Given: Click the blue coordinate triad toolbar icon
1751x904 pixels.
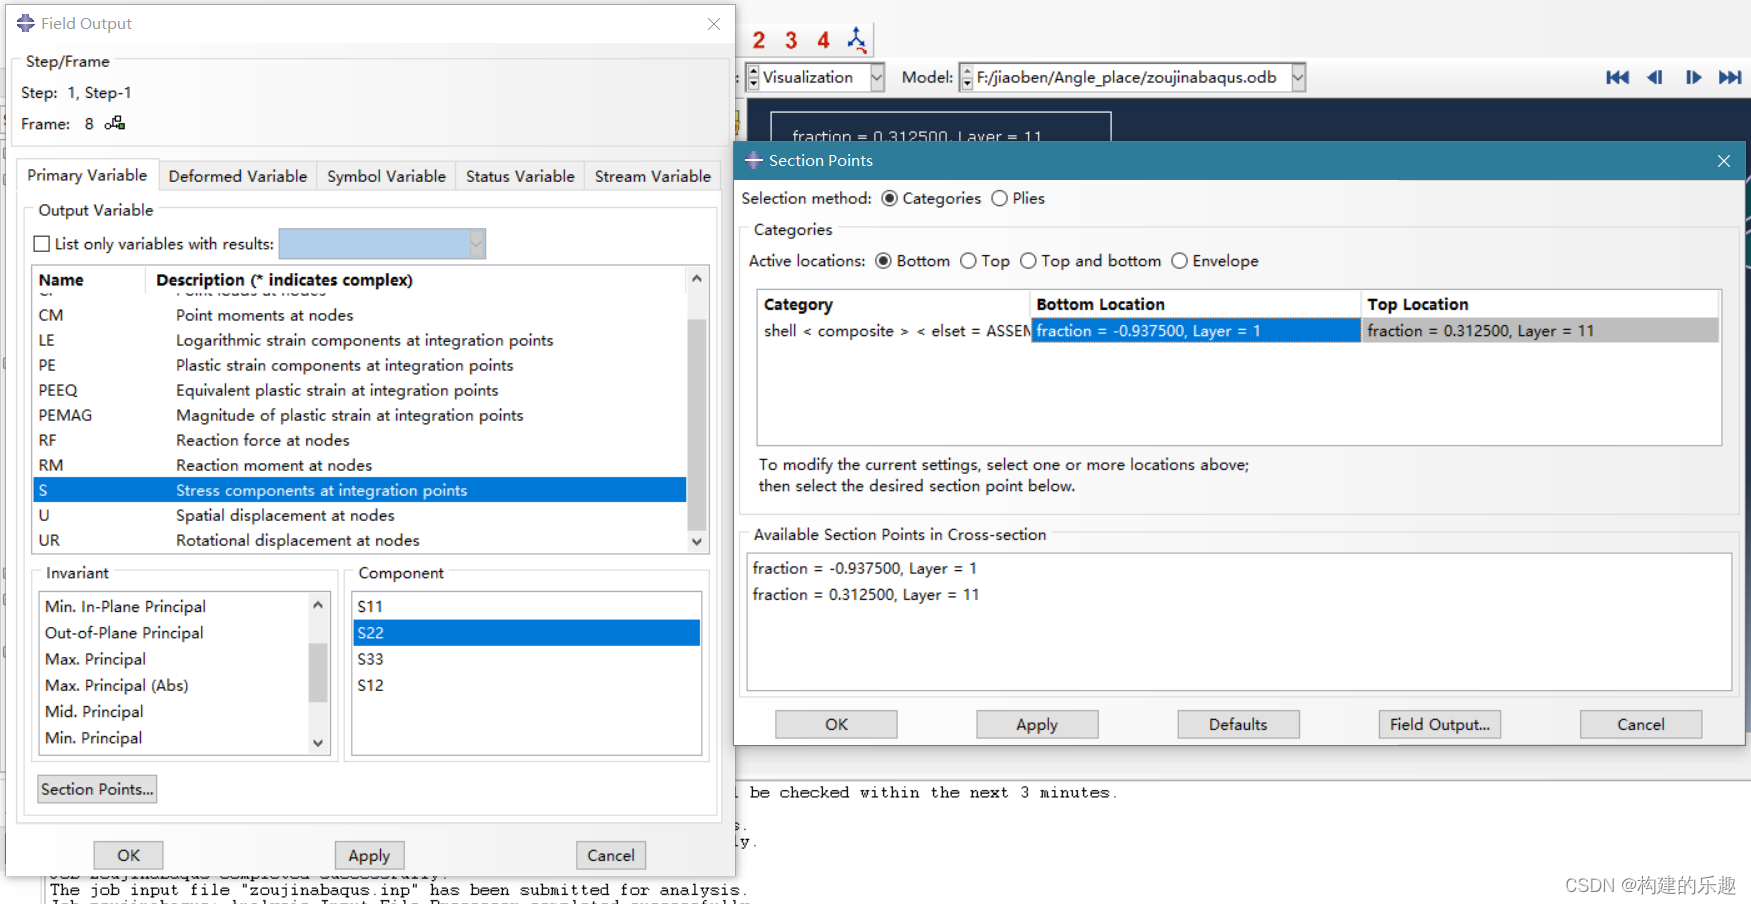Looking at the screenshot, I should tap(856, 39).
